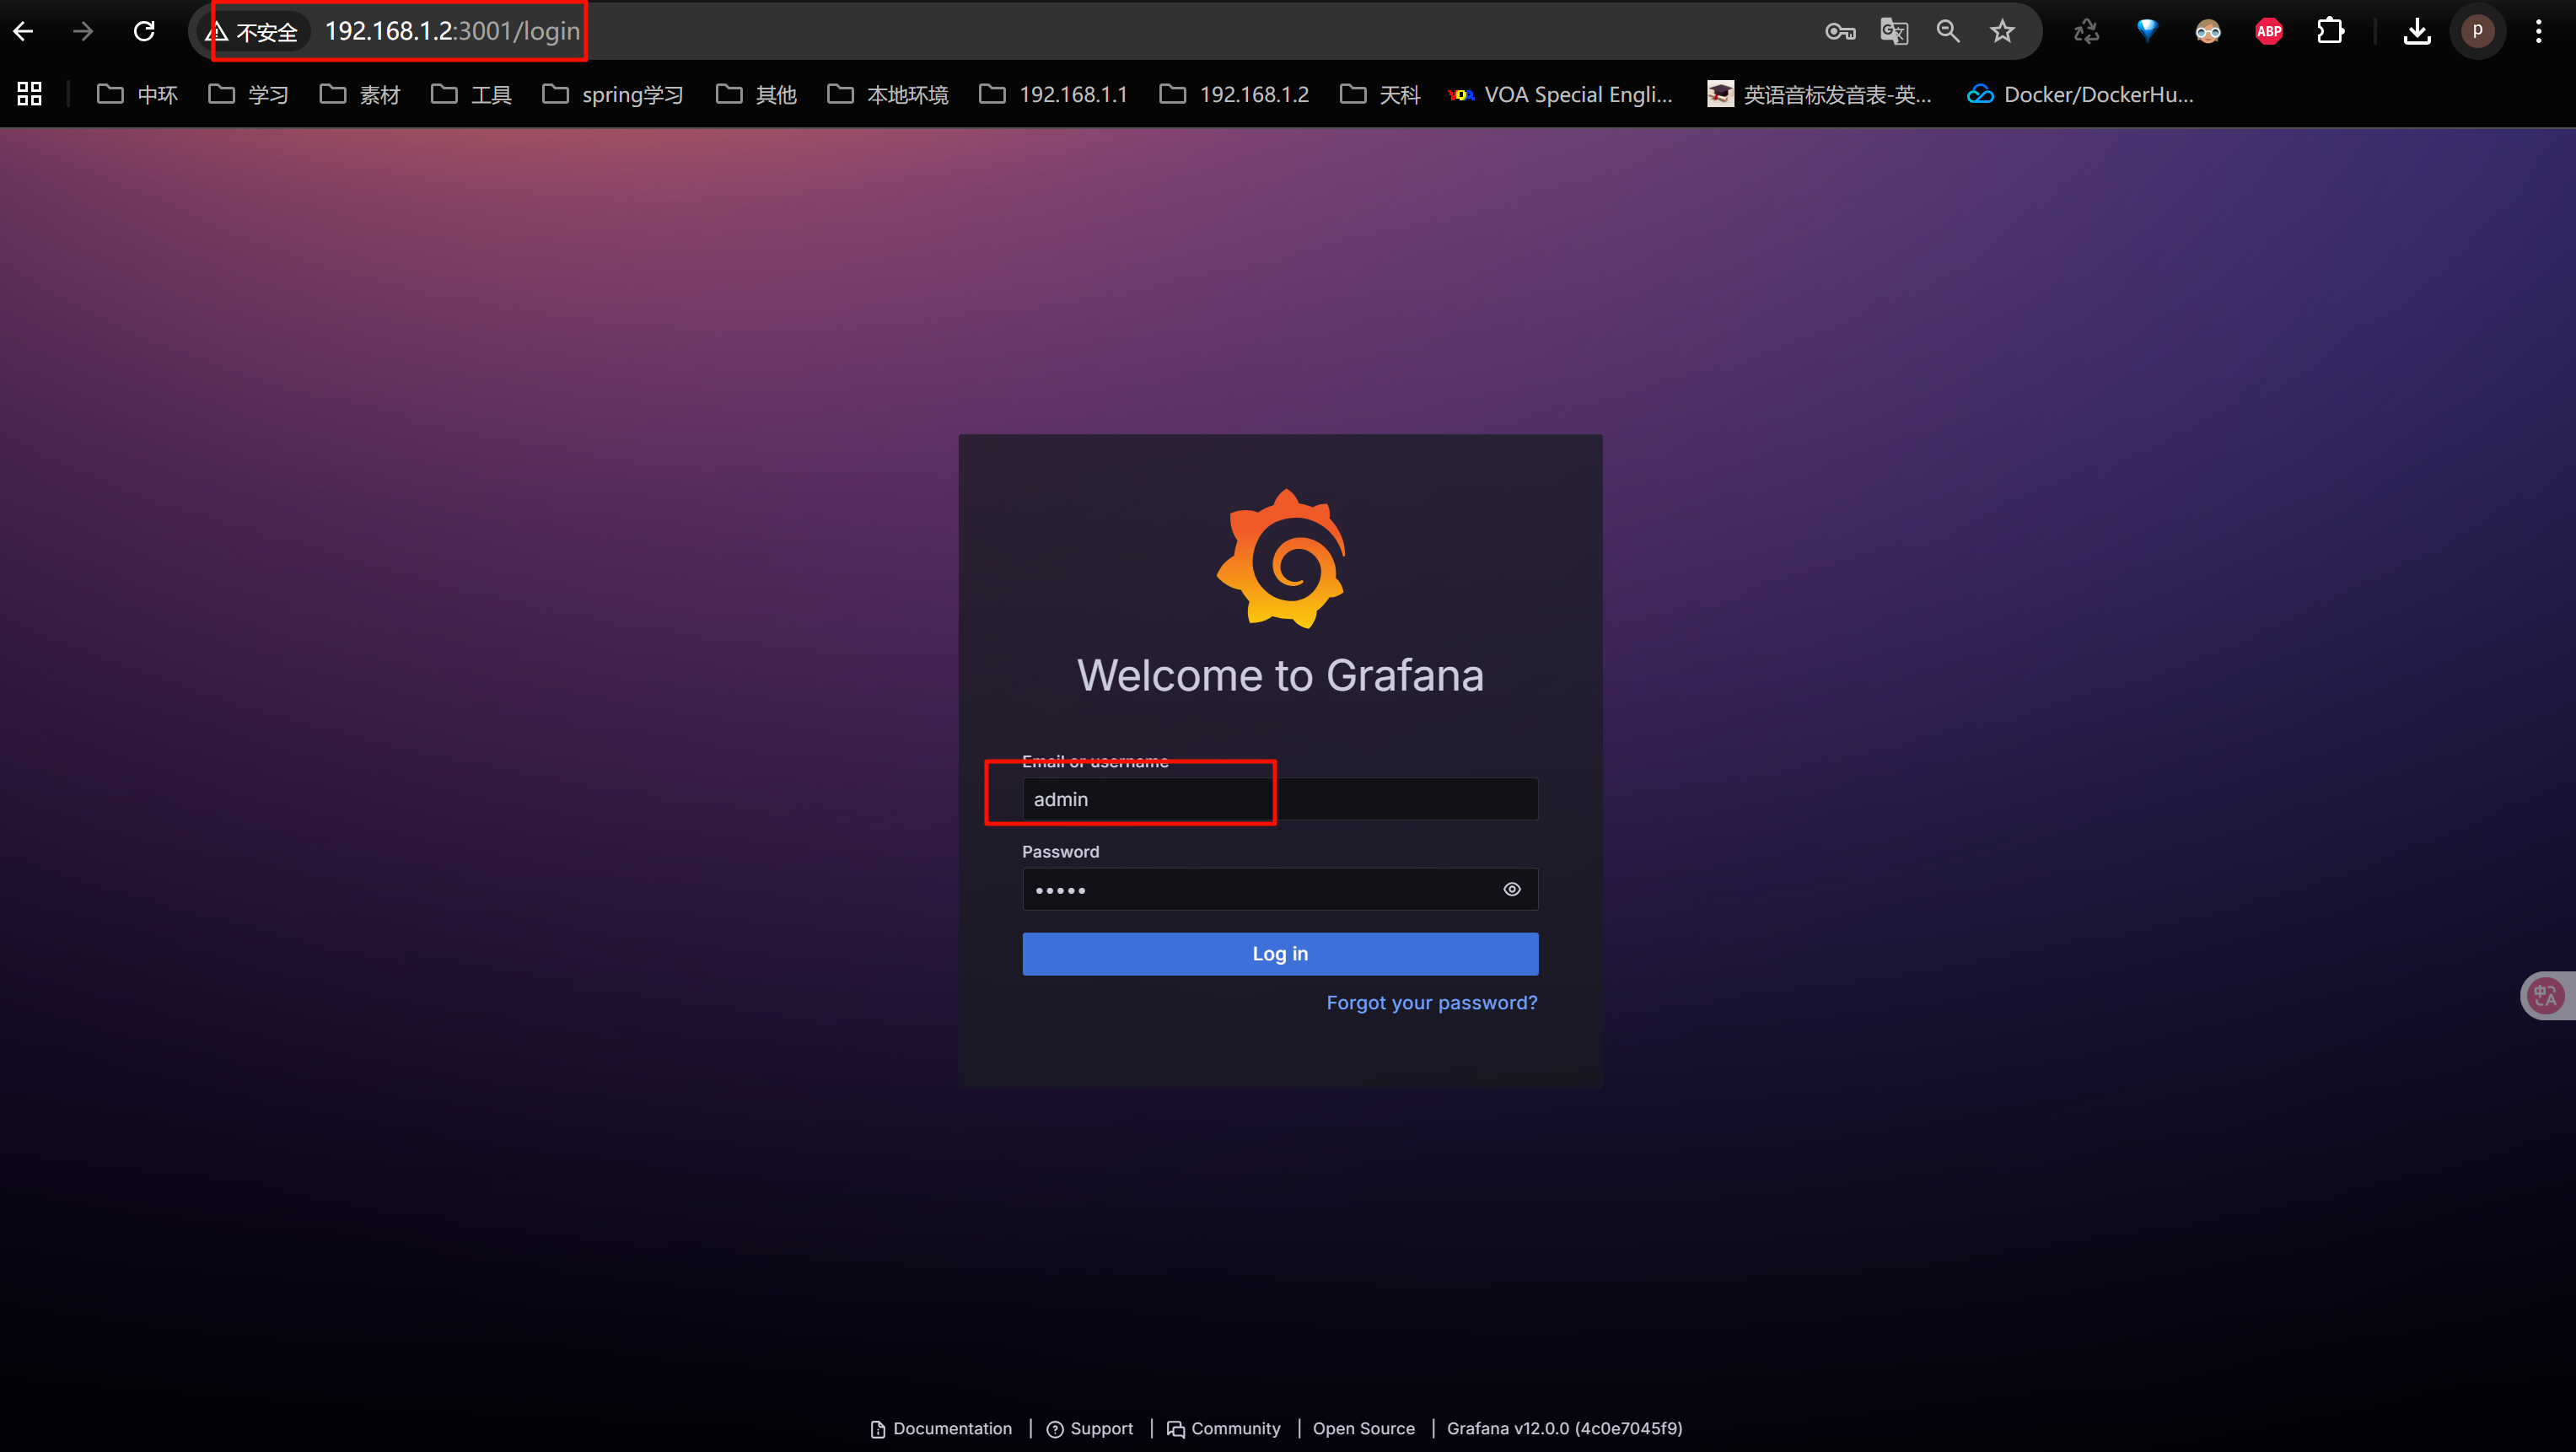The height and width of the screenshot is (1452, 2576).
Task: Go back using browser back arrow
Action: [23, 31]
